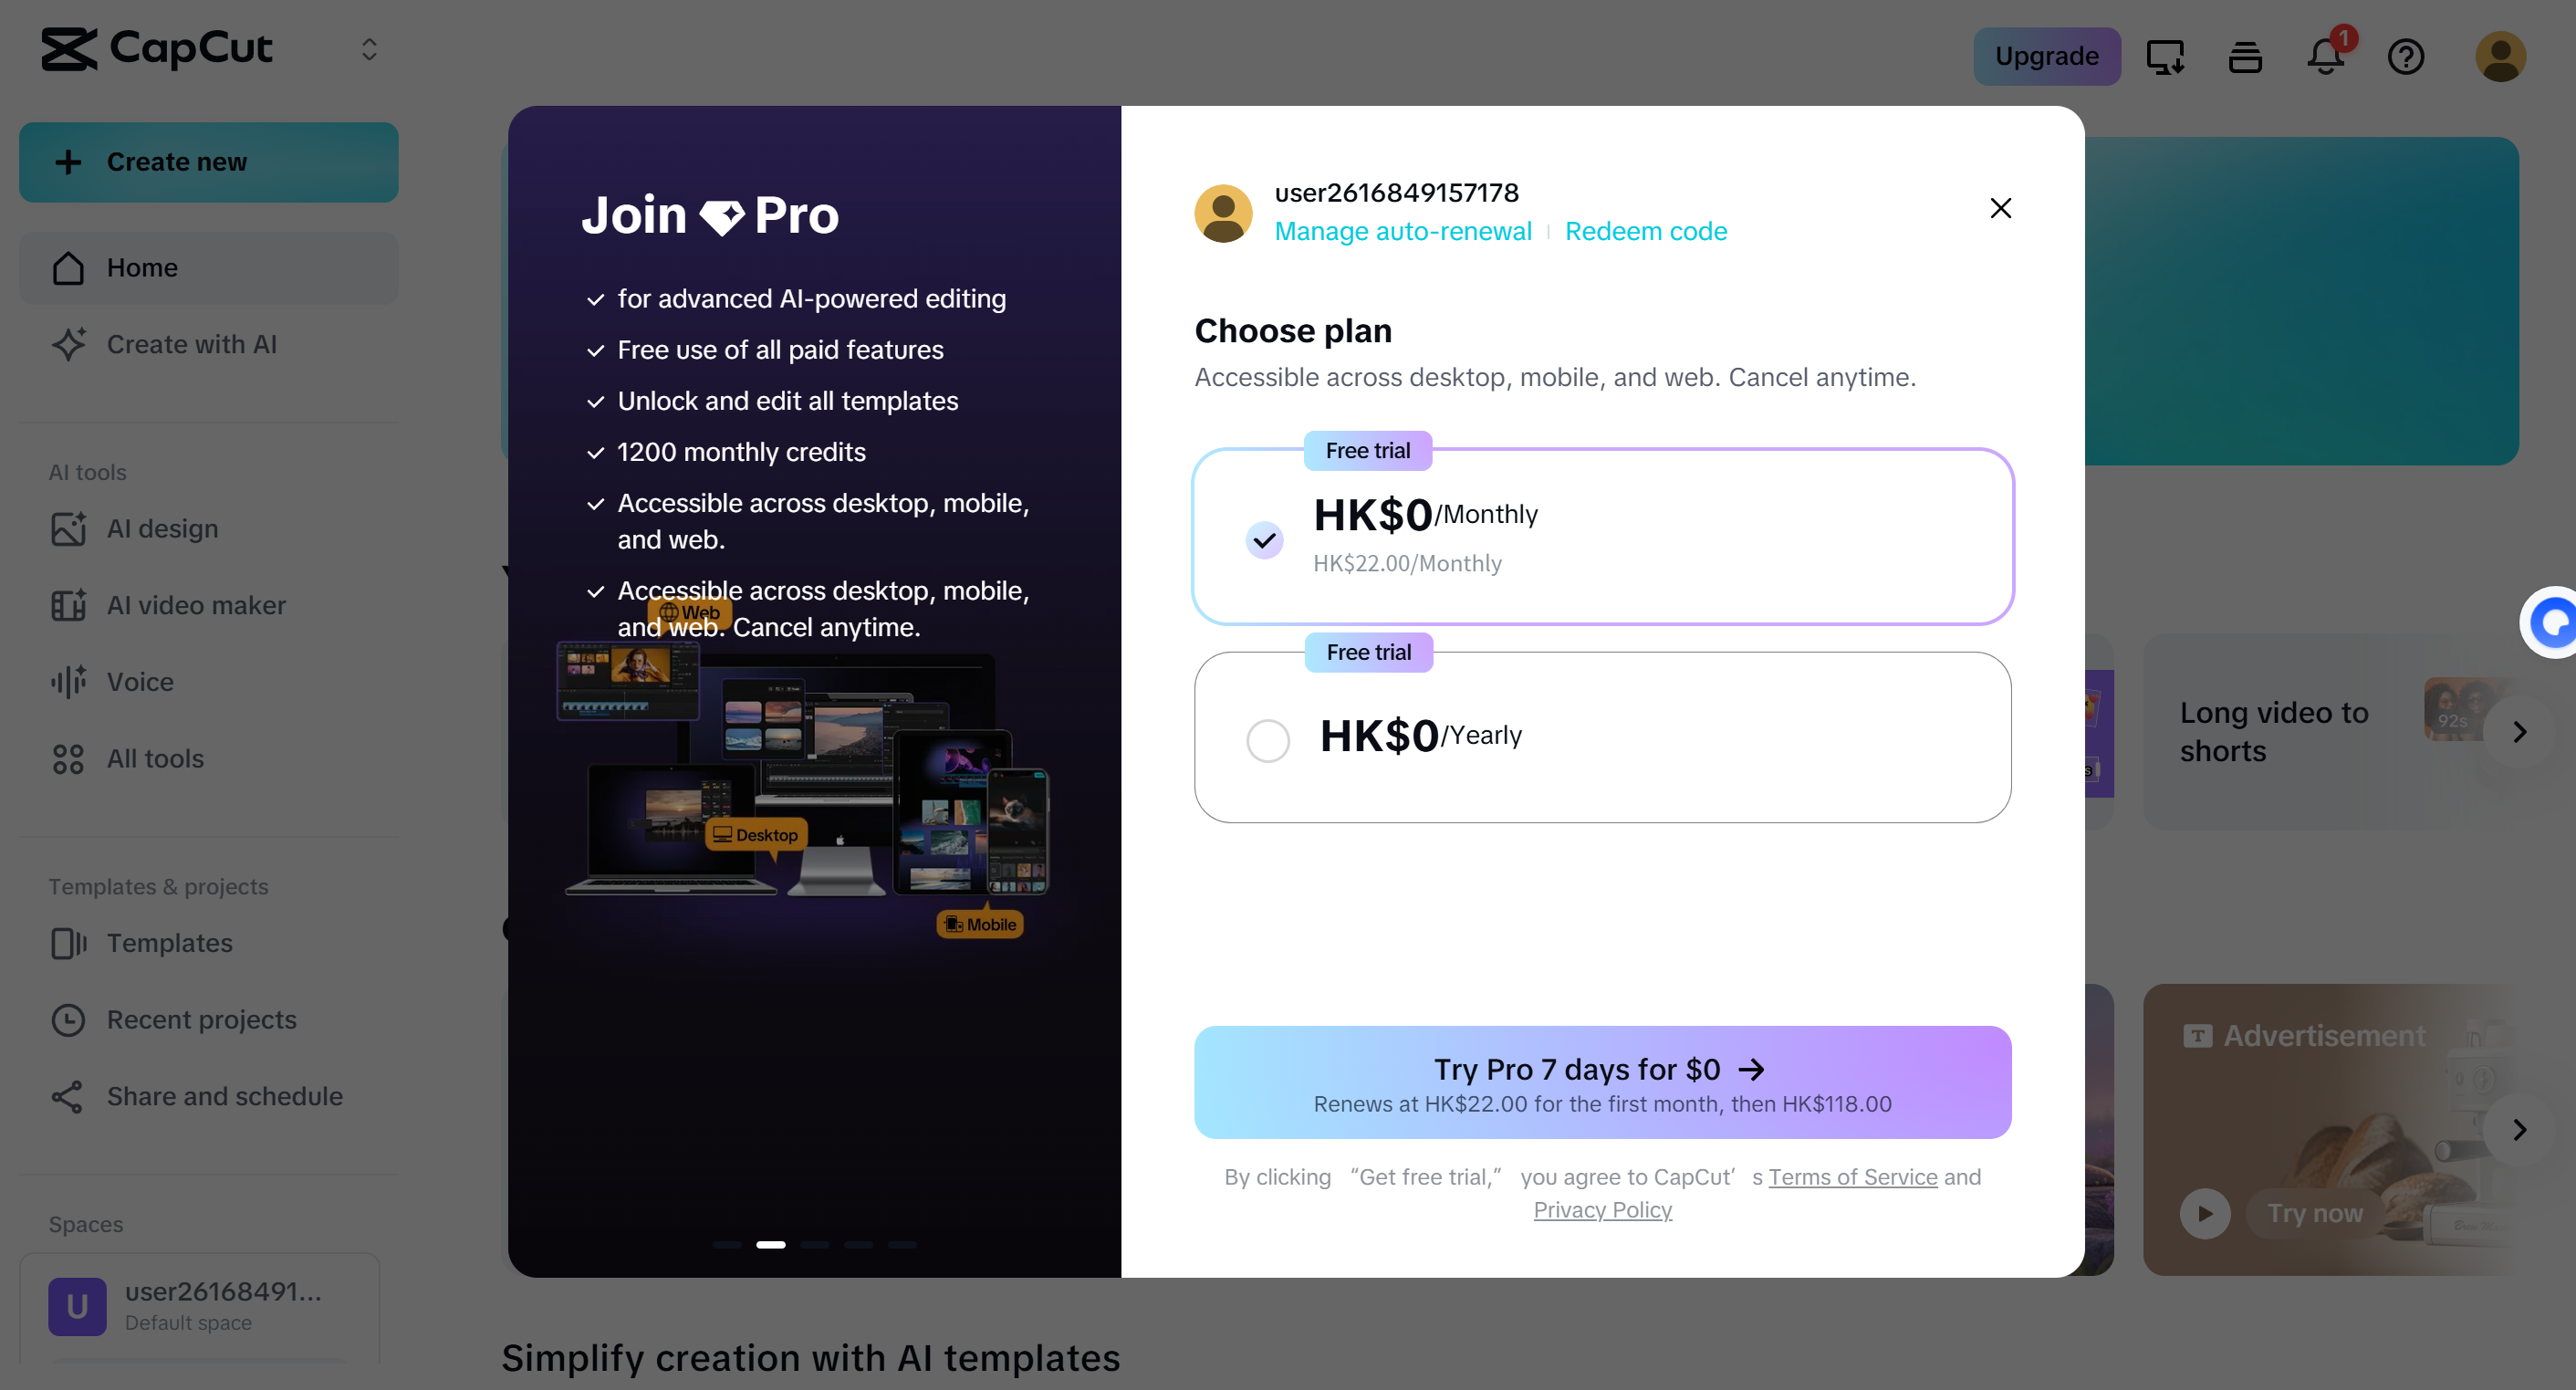Click the next arrow on Advertisement card

(2519, 1130)
